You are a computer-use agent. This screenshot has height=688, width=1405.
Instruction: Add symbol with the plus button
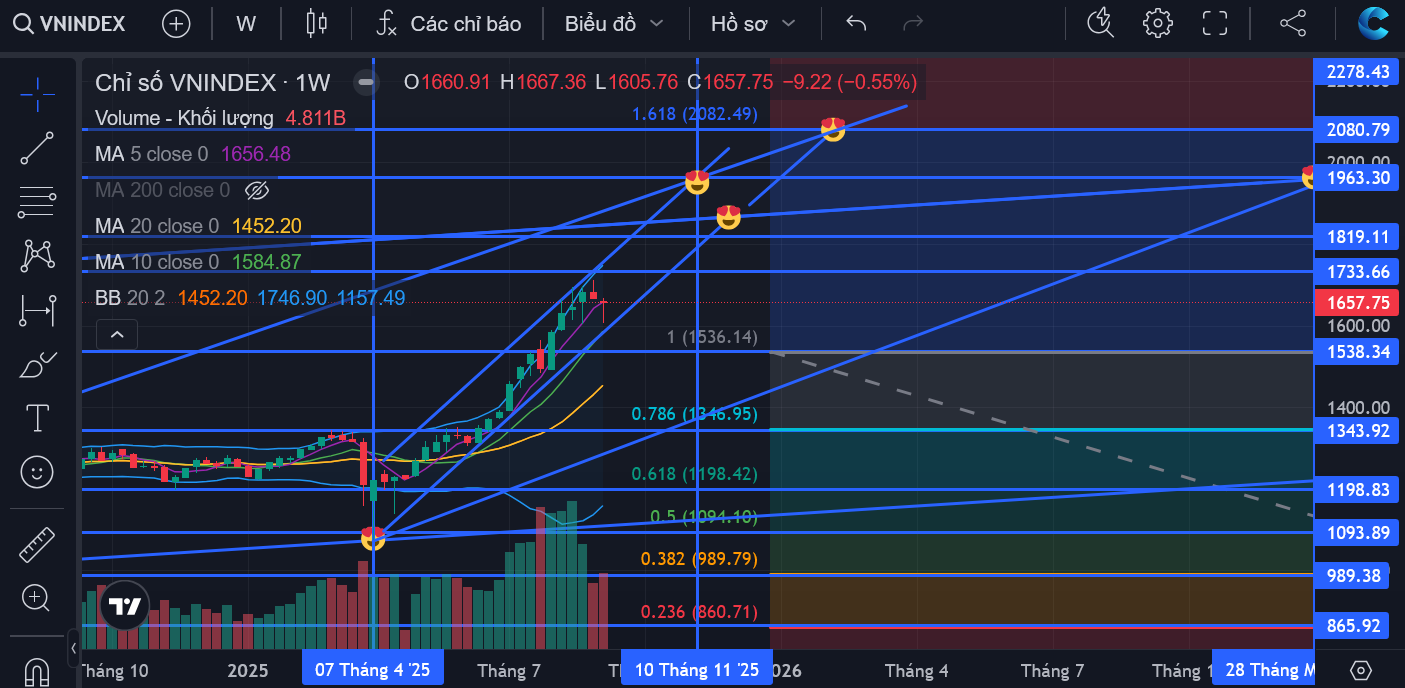coord(176,24)
